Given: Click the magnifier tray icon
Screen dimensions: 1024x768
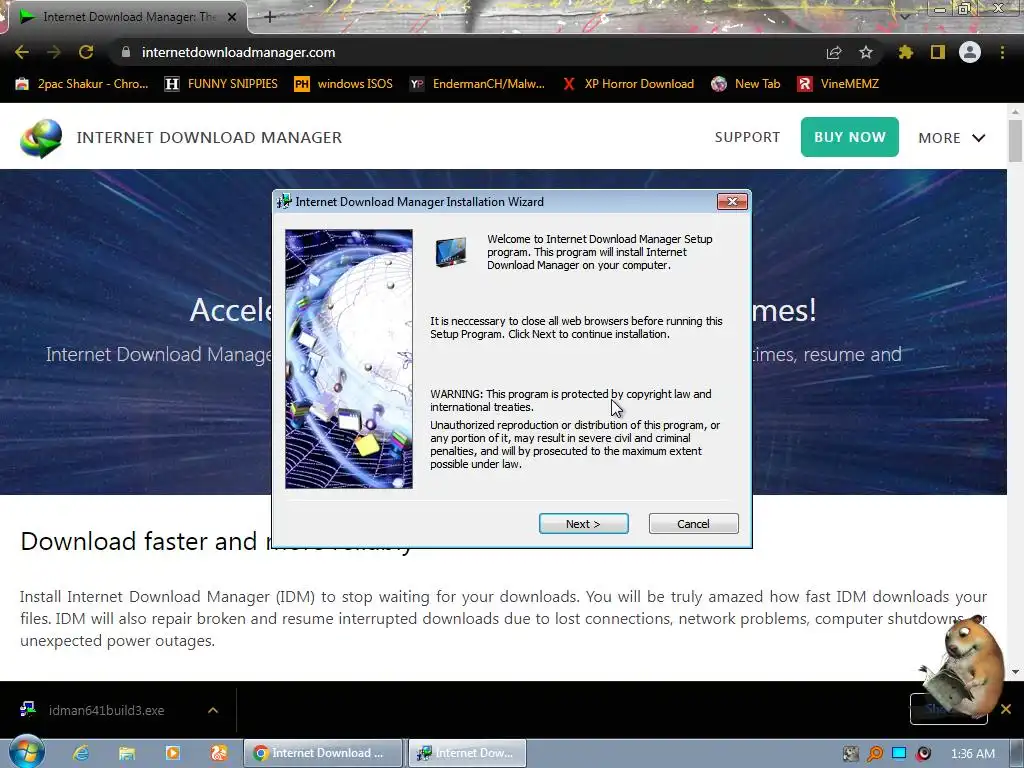Looking at the screenshot, I should [x=875, y=754].
